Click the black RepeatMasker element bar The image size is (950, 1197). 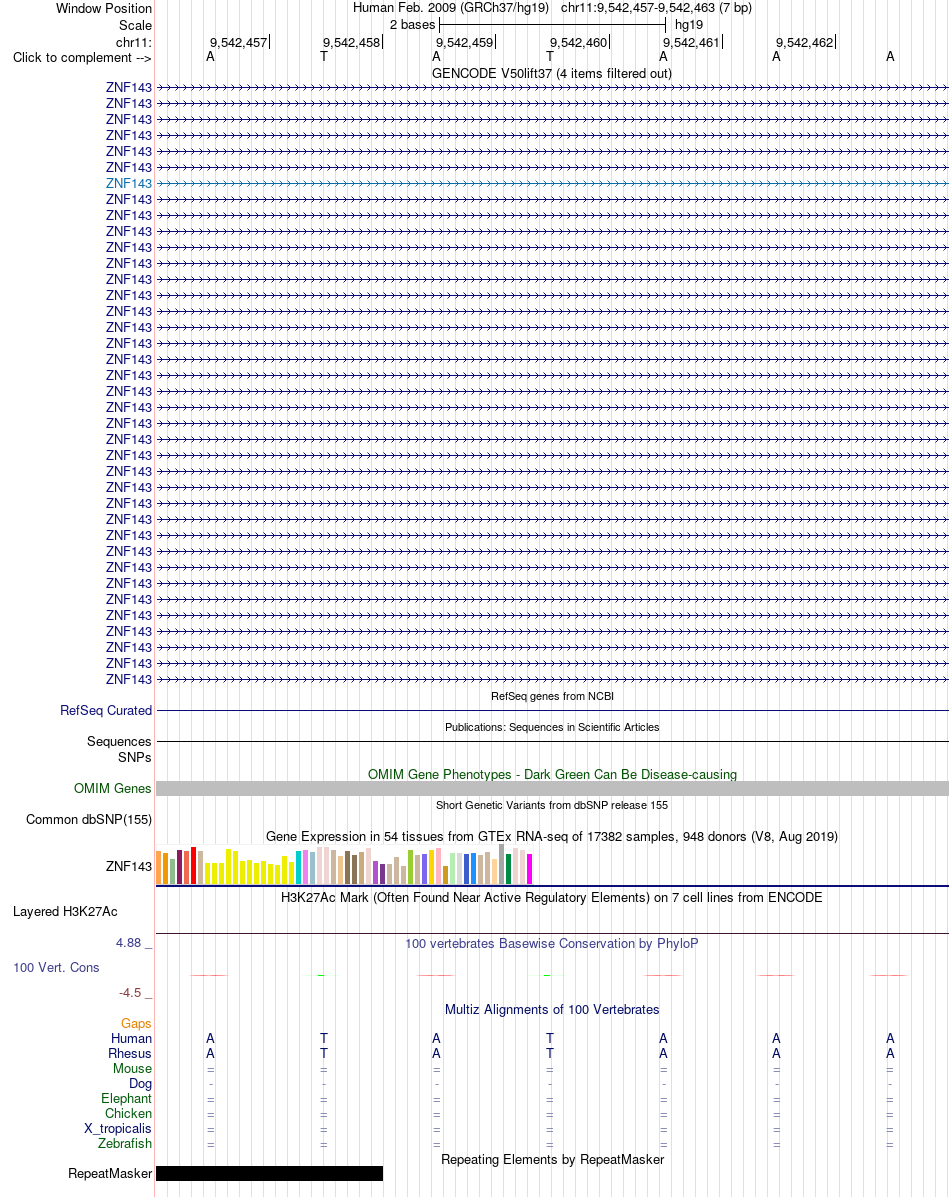click(270, 1173)
